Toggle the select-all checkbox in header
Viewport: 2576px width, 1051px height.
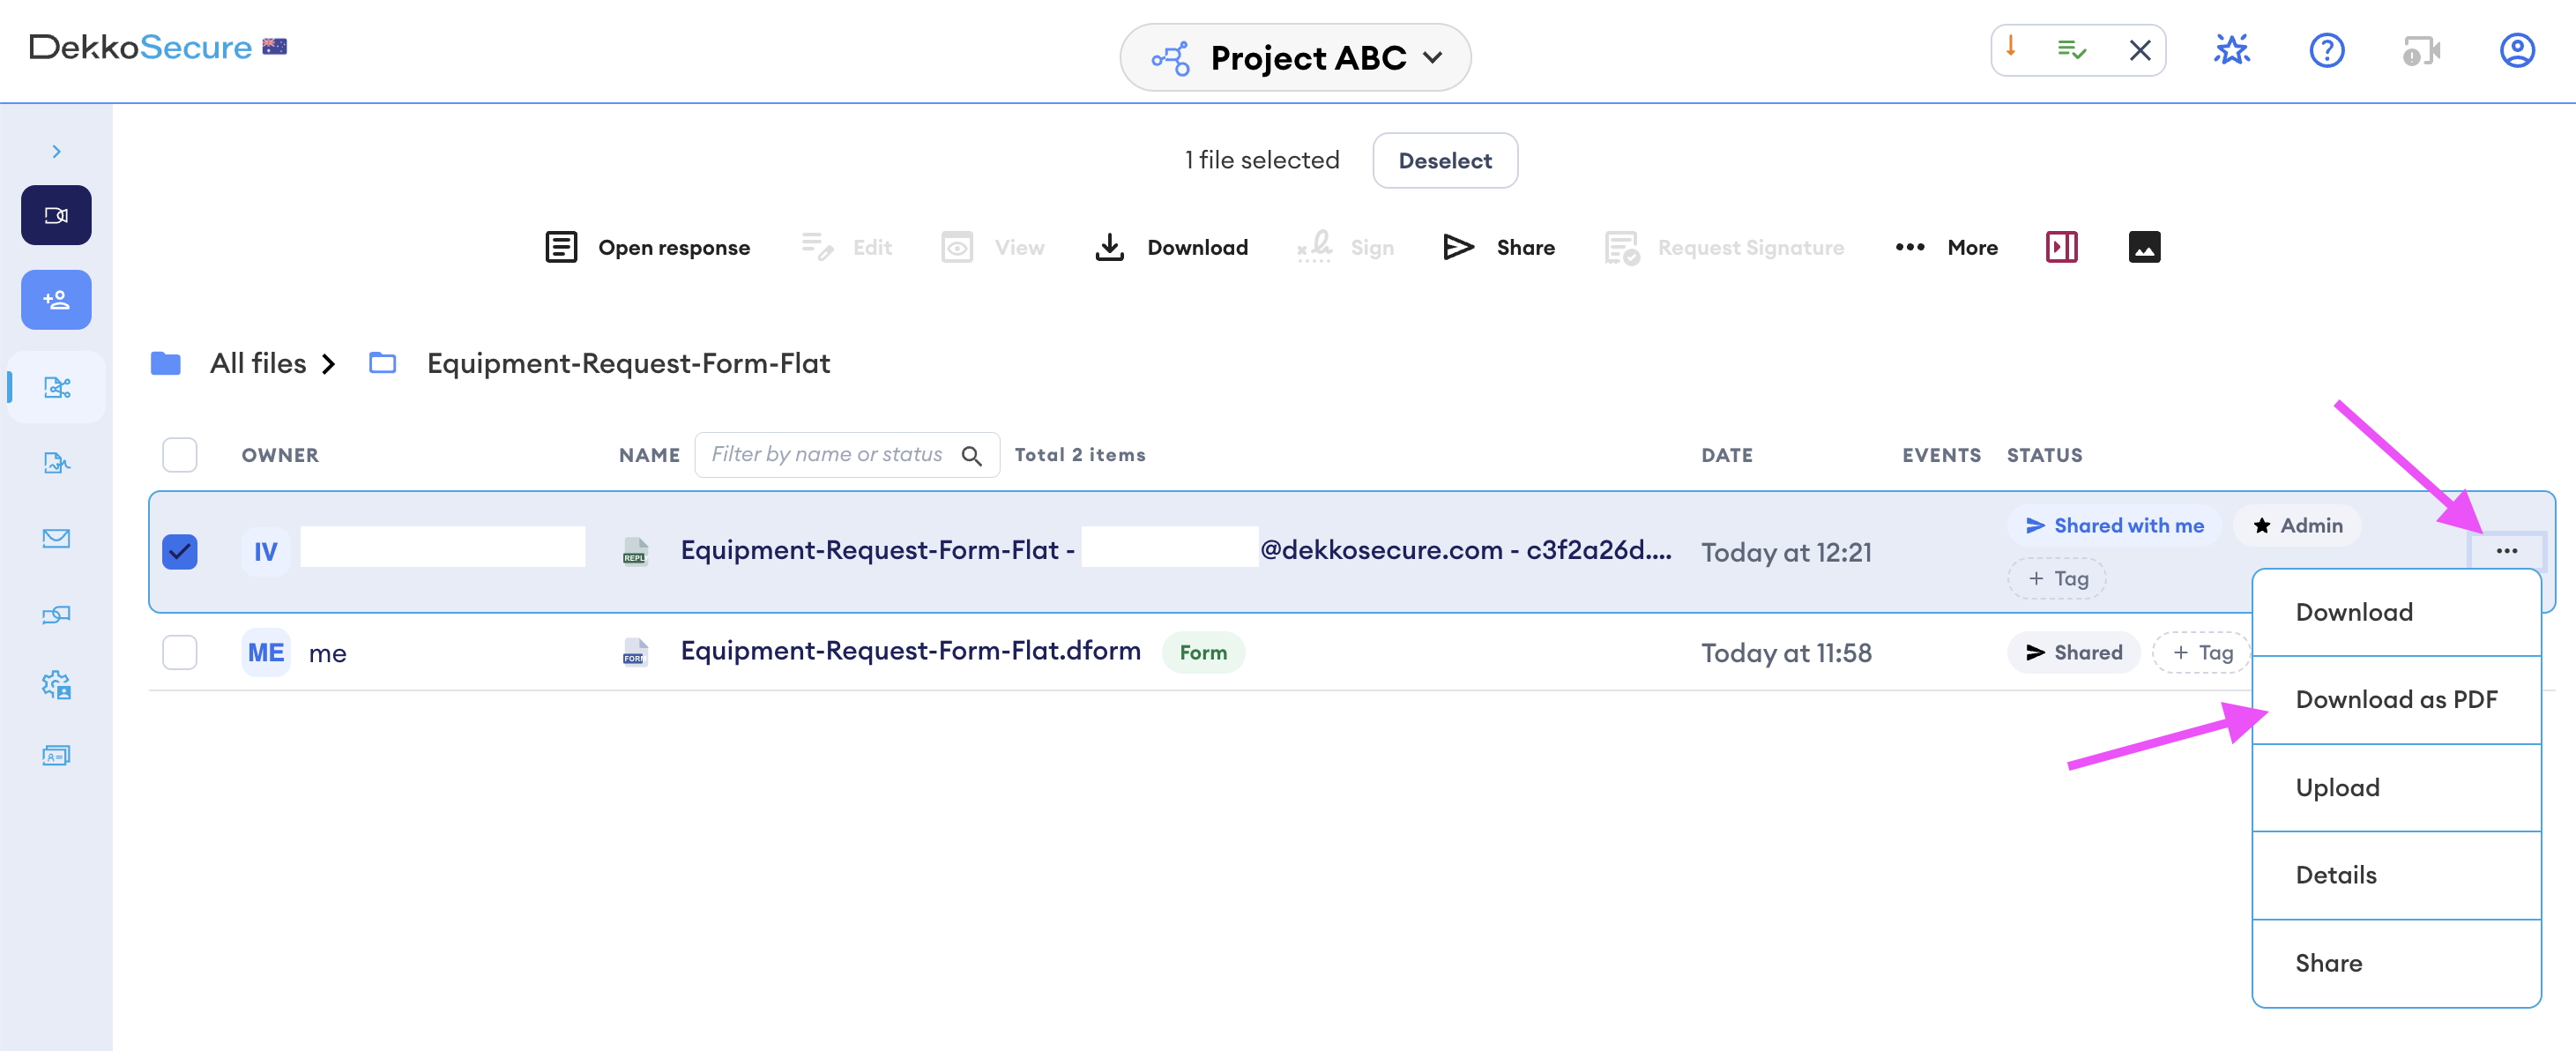point(180,455)
